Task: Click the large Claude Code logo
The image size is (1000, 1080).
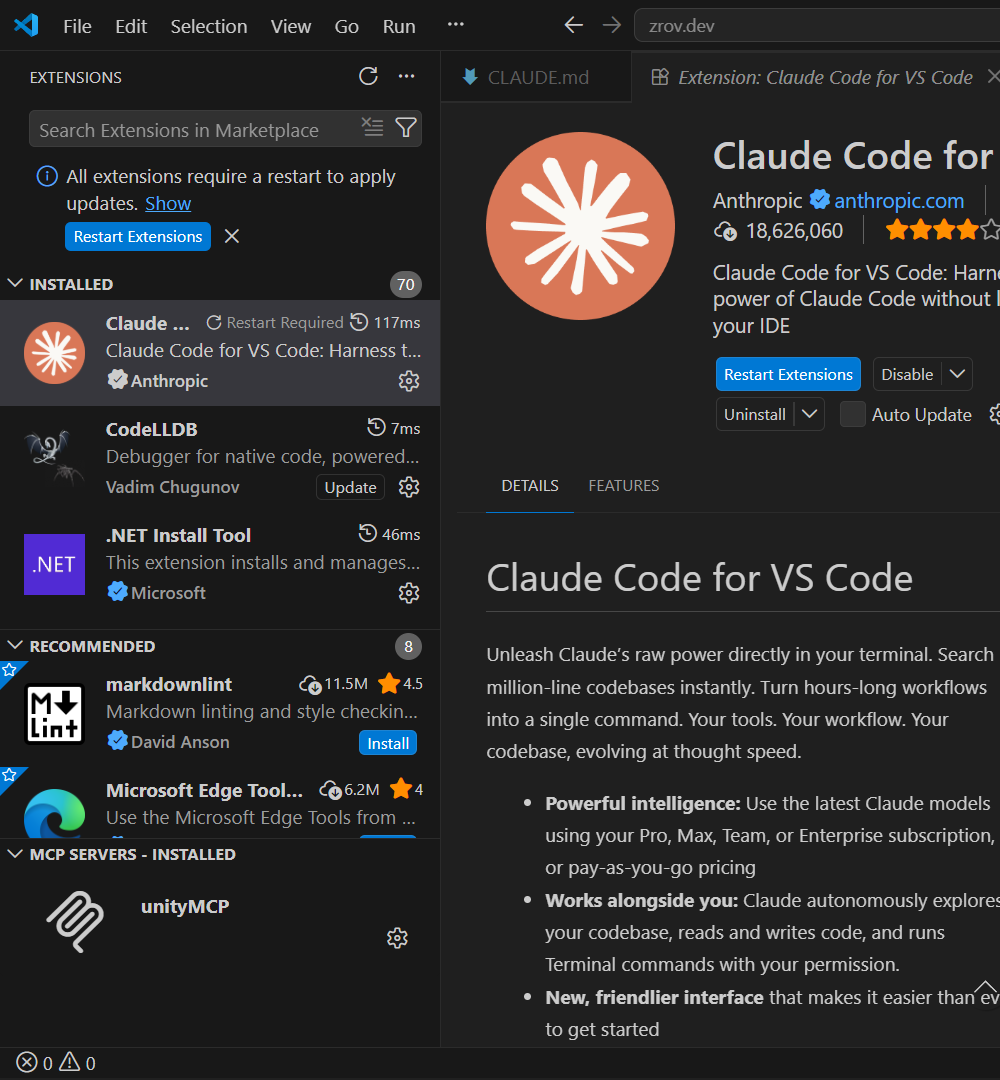Action: coord(580,226)
